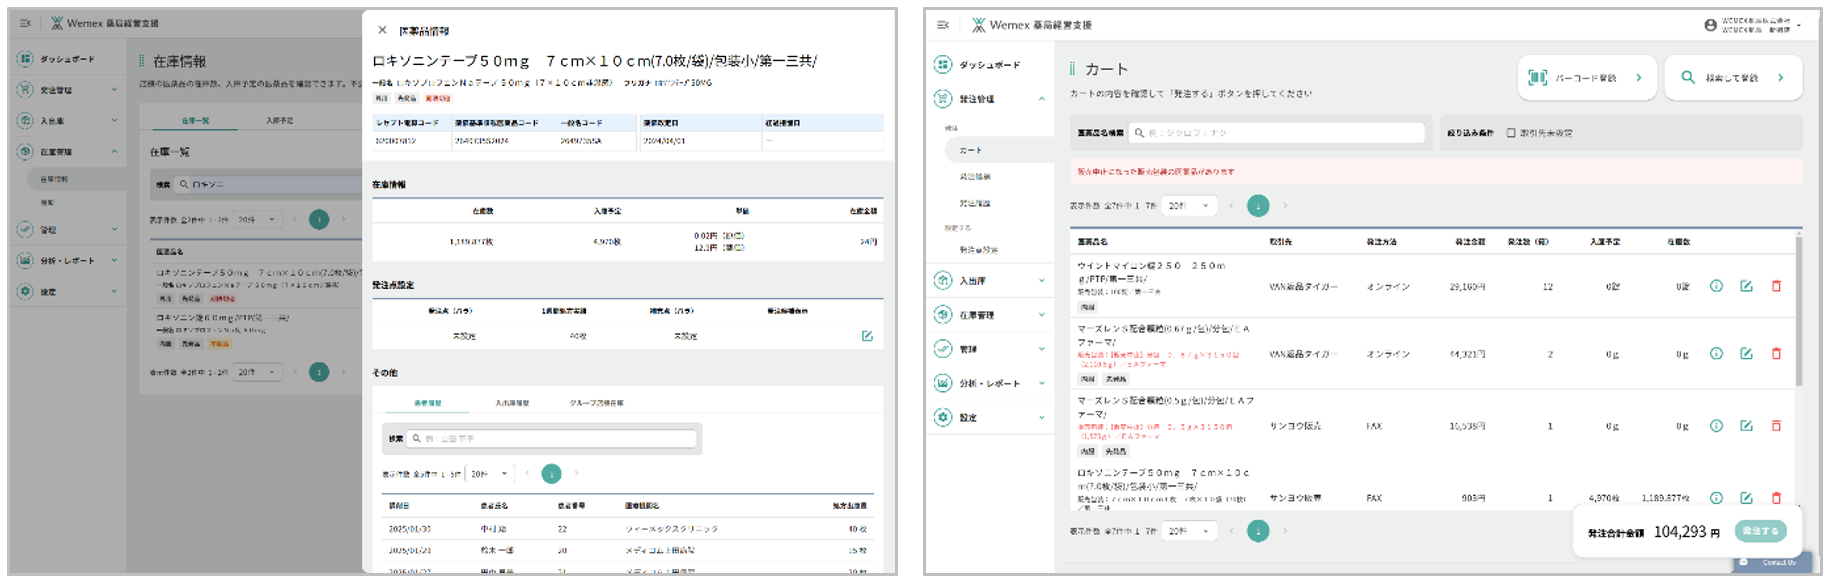View info for the 10,535円 マーズレン row

[x=1716, y=426]
